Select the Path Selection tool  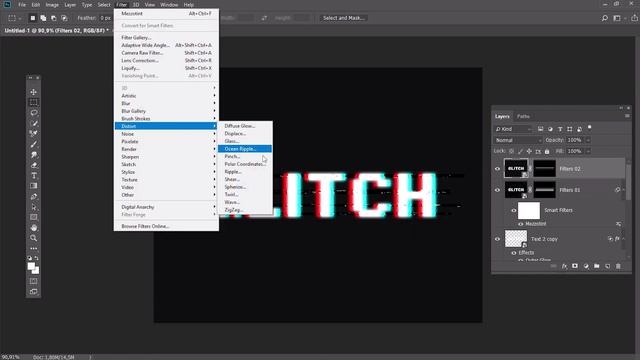[33, 207]
